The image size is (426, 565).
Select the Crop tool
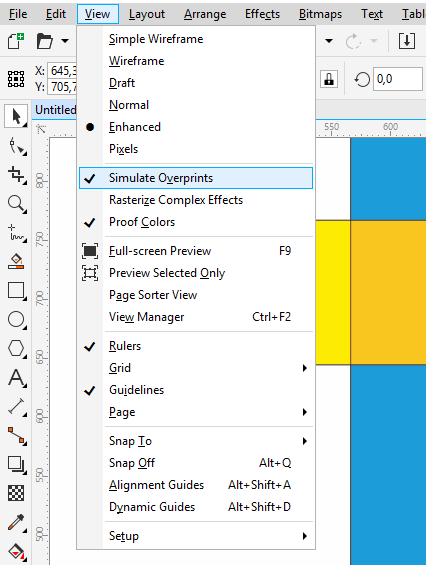pos(17,175)
